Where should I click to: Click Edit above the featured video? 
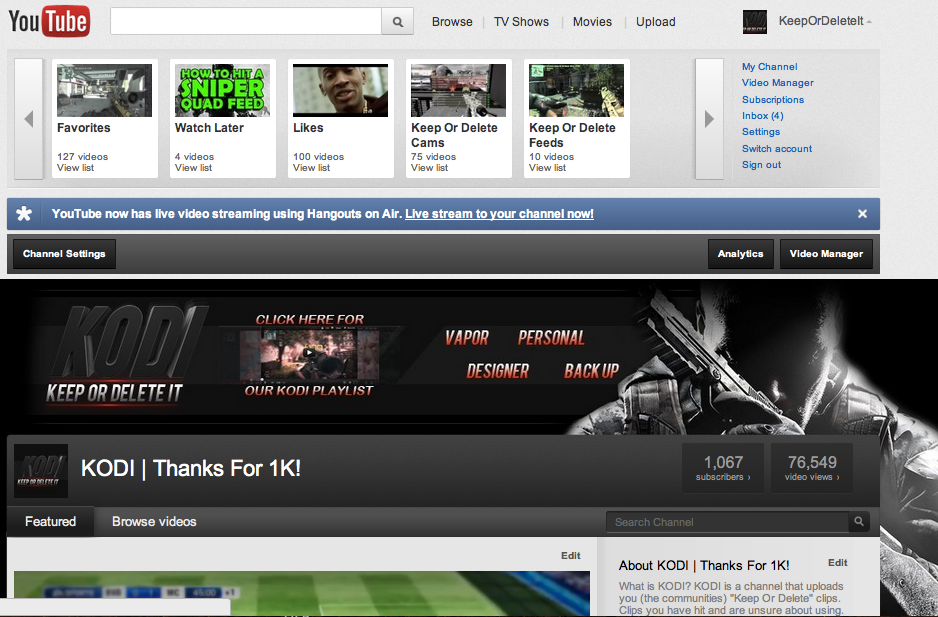click(x=570, y=555)
